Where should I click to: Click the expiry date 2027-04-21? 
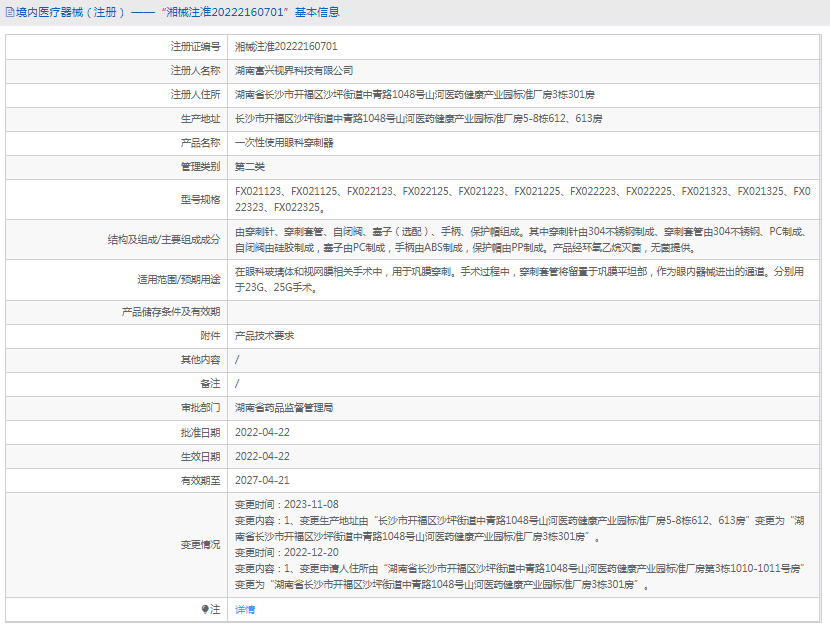(x=263, y=480)
